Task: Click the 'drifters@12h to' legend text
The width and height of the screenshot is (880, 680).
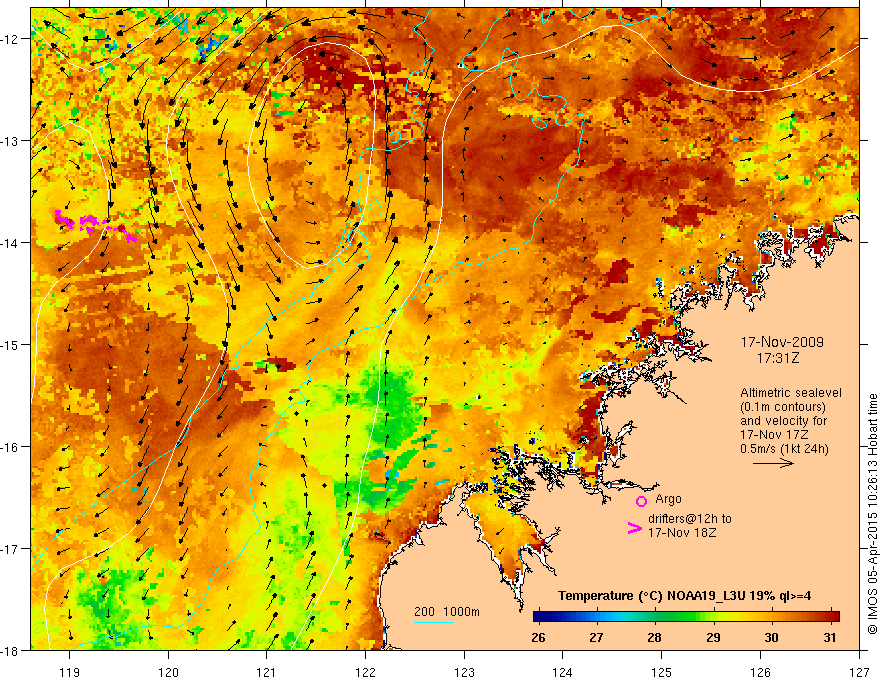Action: (690, 519)
